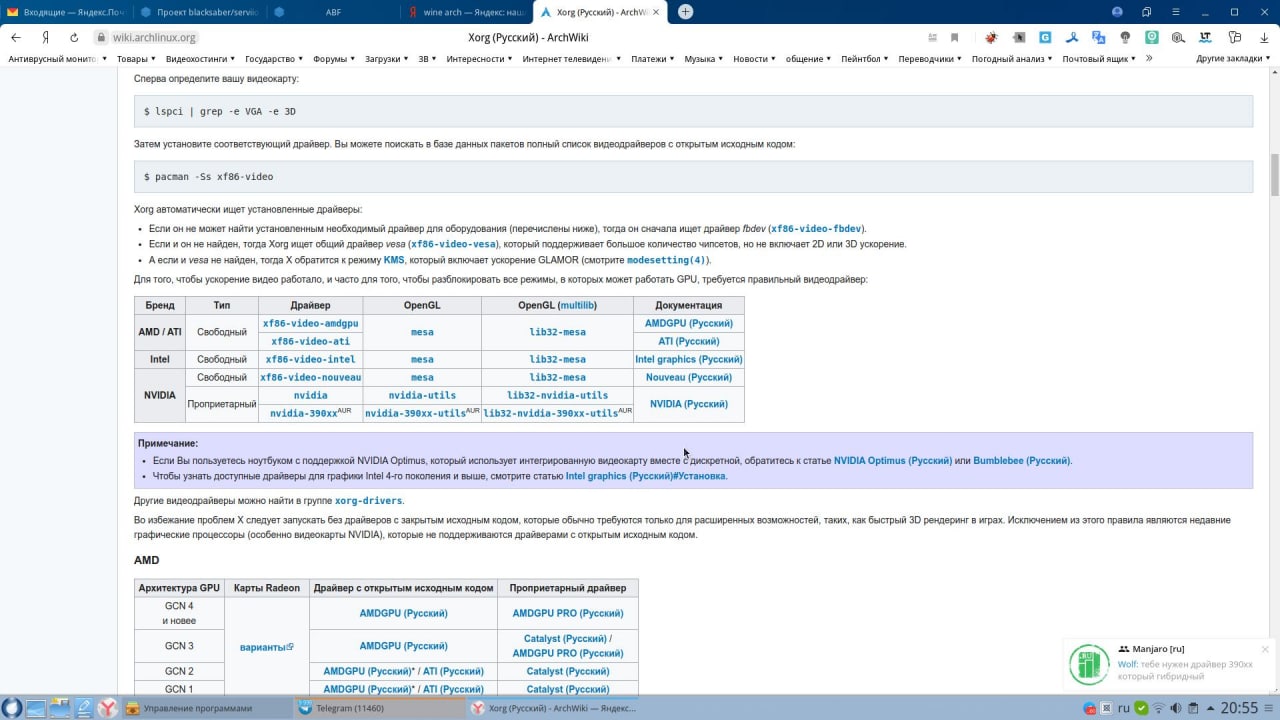Click the reader mode icon in address bar

pyautogui.click(x=932, y=37)
